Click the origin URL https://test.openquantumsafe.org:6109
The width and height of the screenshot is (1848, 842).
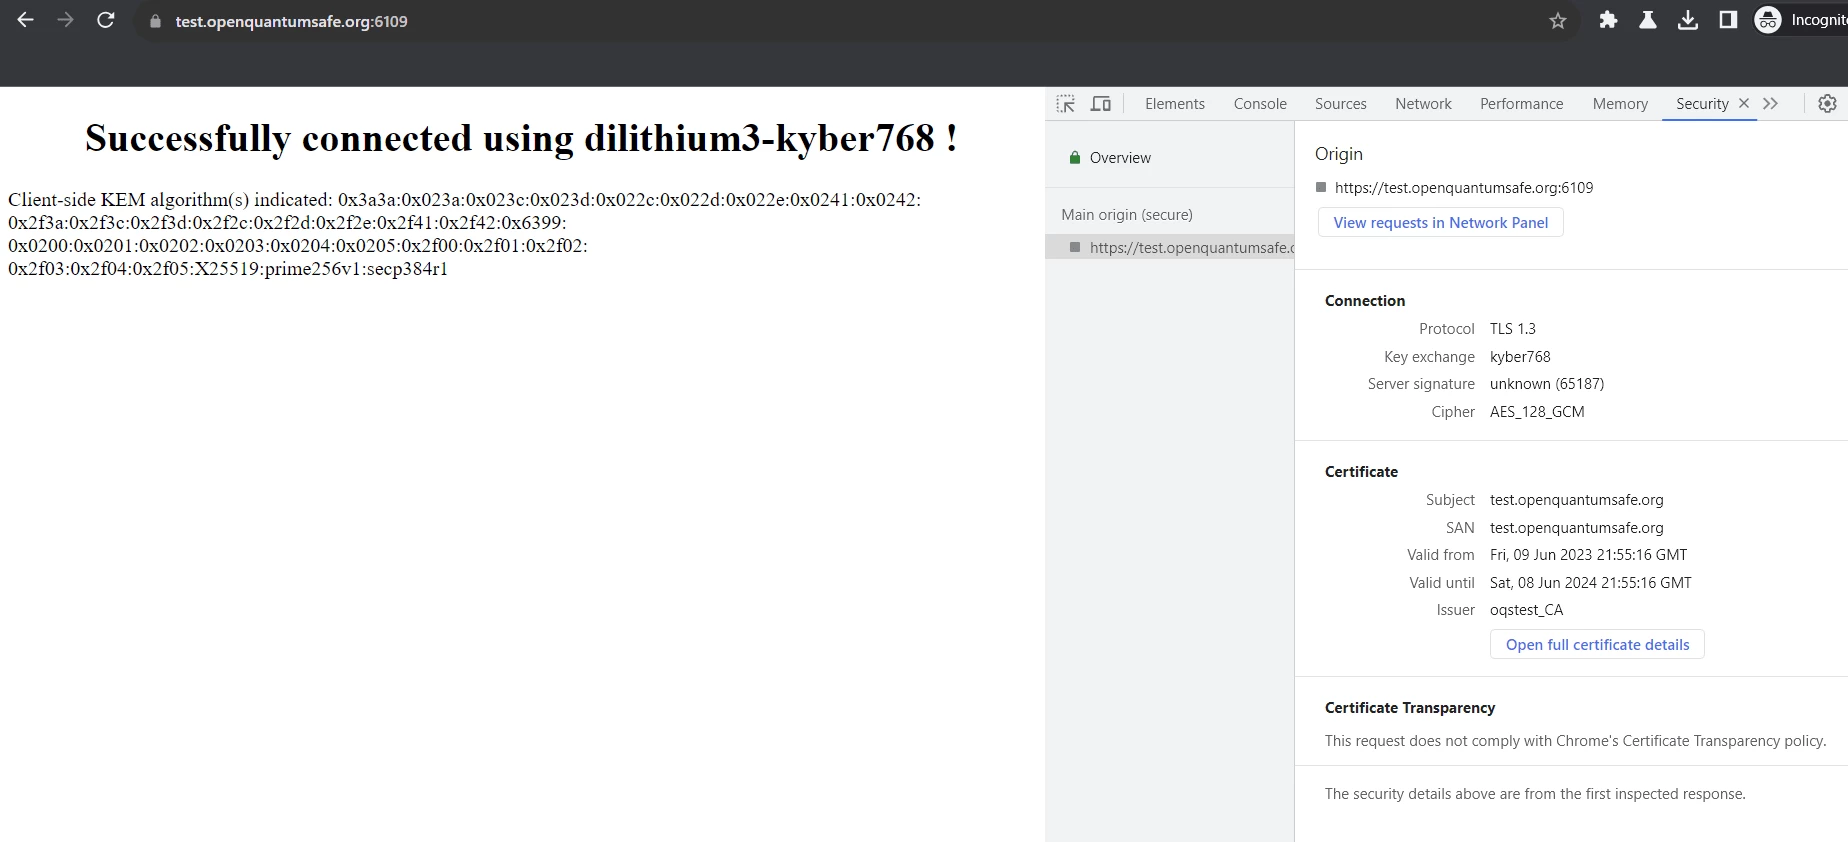pos(1464,188)
